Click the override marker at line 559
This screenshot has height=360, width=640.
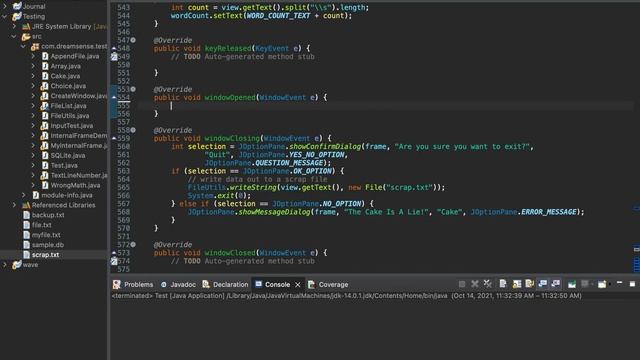(x=114, y=138)
